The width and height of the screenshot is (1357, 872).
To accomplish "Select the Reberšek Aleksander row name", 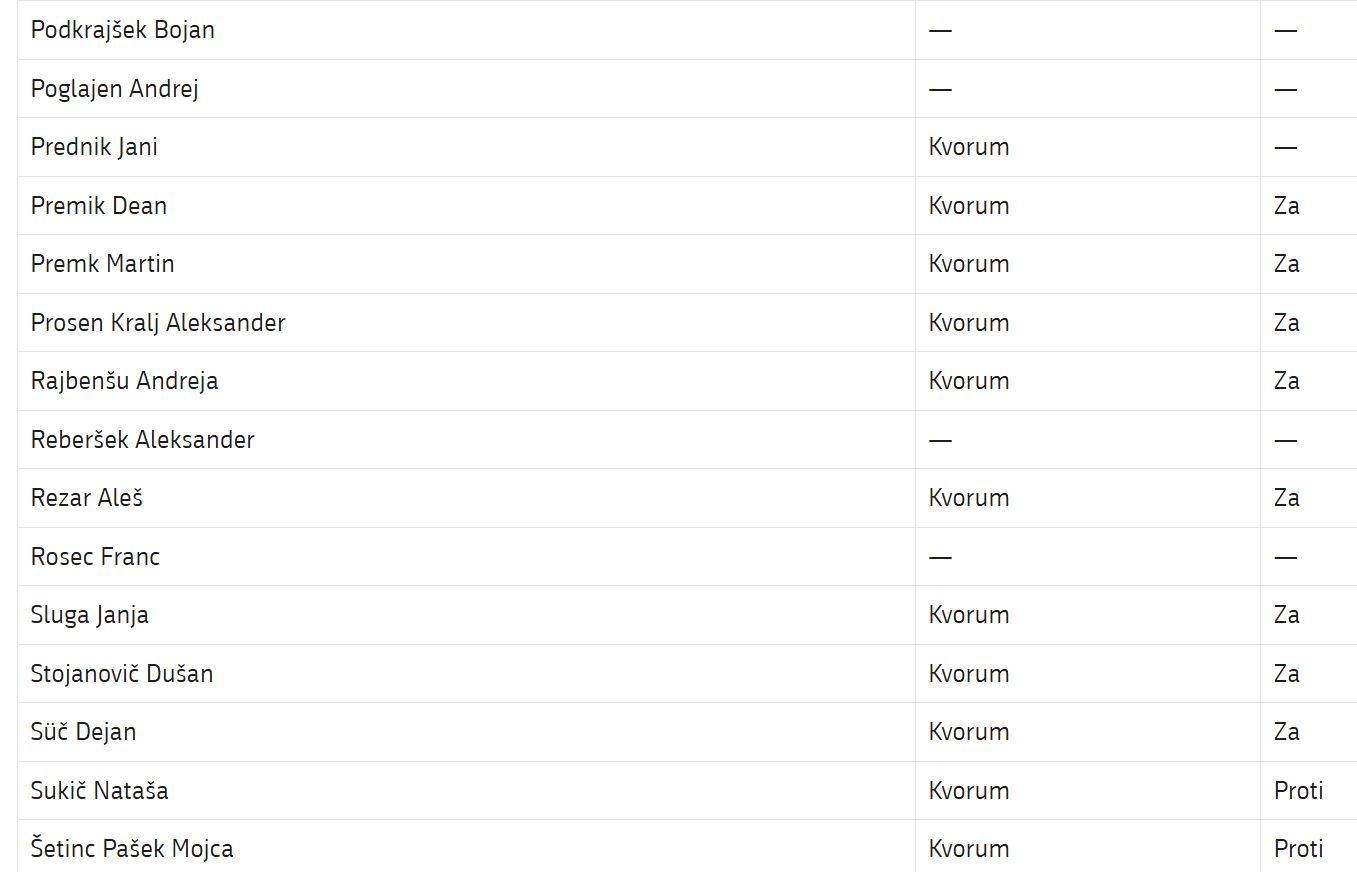I will point(143,440).
